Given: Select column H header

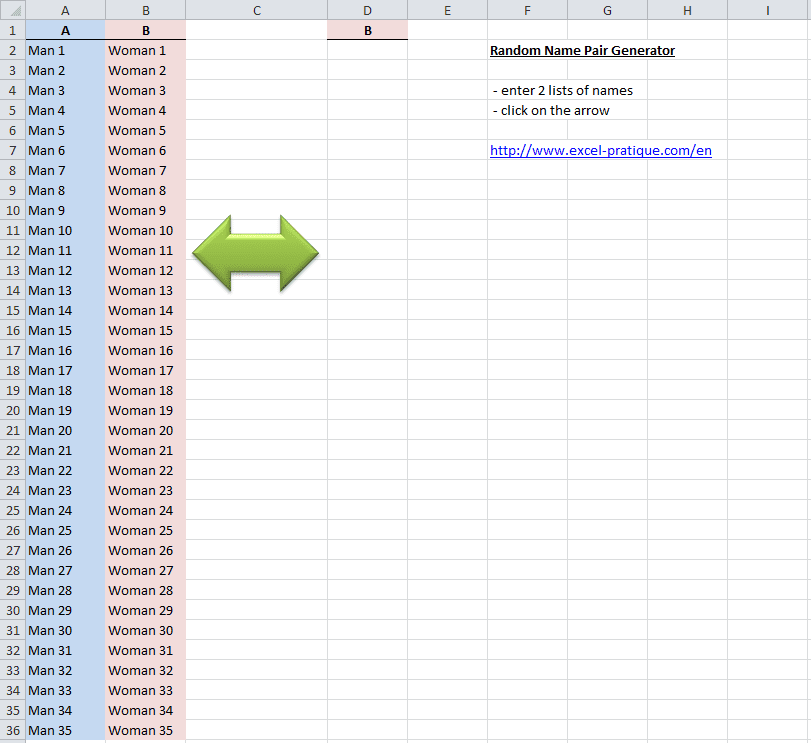Looking at the screenshot, I should click(x=687, y=10).
